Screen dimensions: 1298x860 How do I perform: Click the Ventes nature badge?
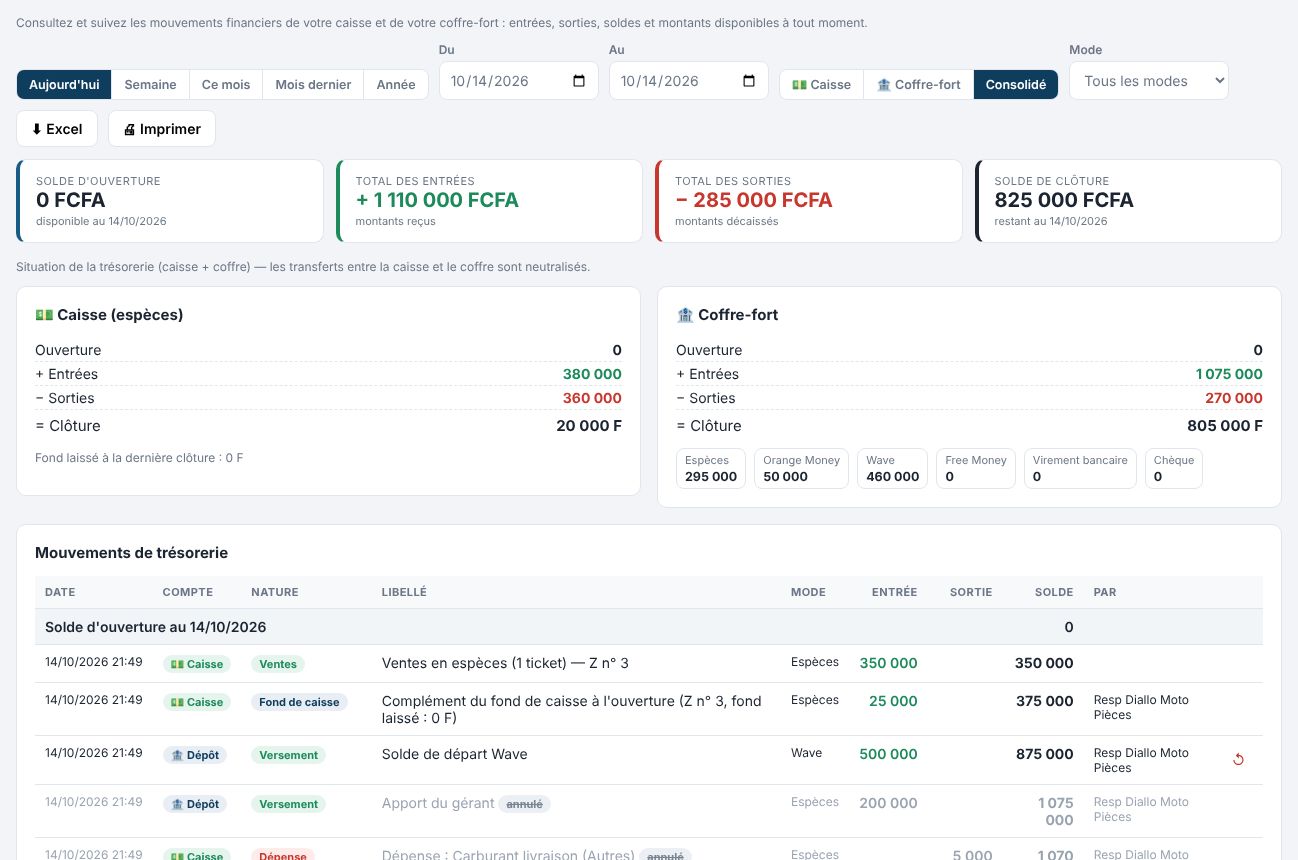[278, 664]
